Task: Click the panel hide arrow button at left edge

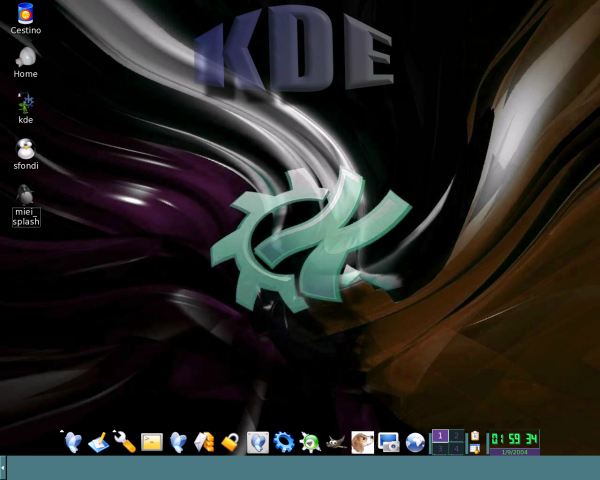Action: 3,467
